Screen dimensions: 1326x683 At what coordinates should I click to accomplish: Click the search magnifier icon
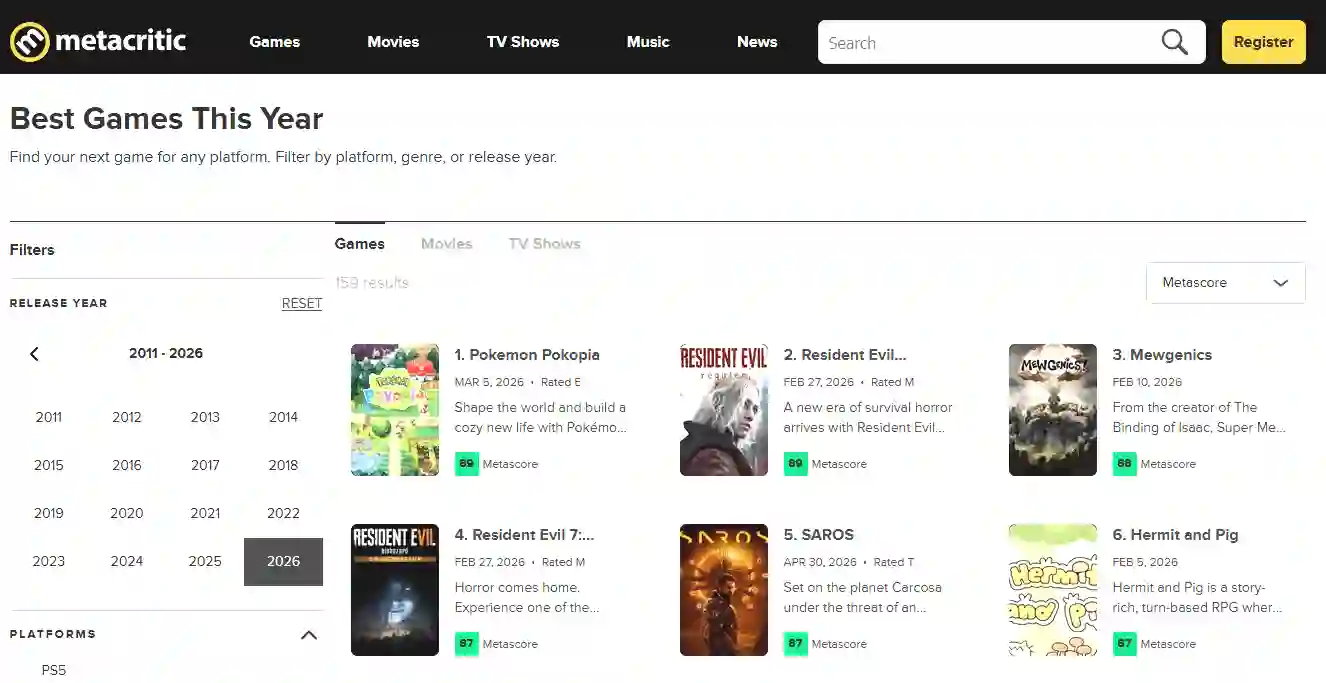tap(1174, 42)
